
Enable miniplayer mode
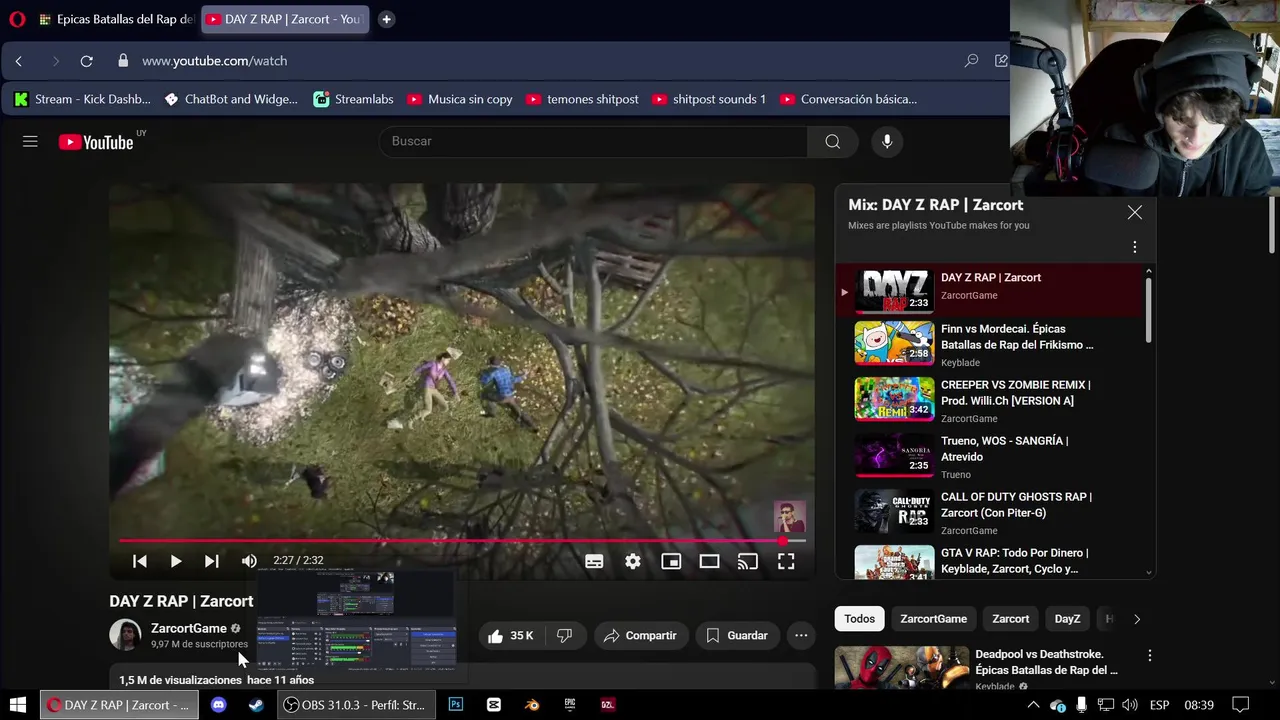point(671,562)
